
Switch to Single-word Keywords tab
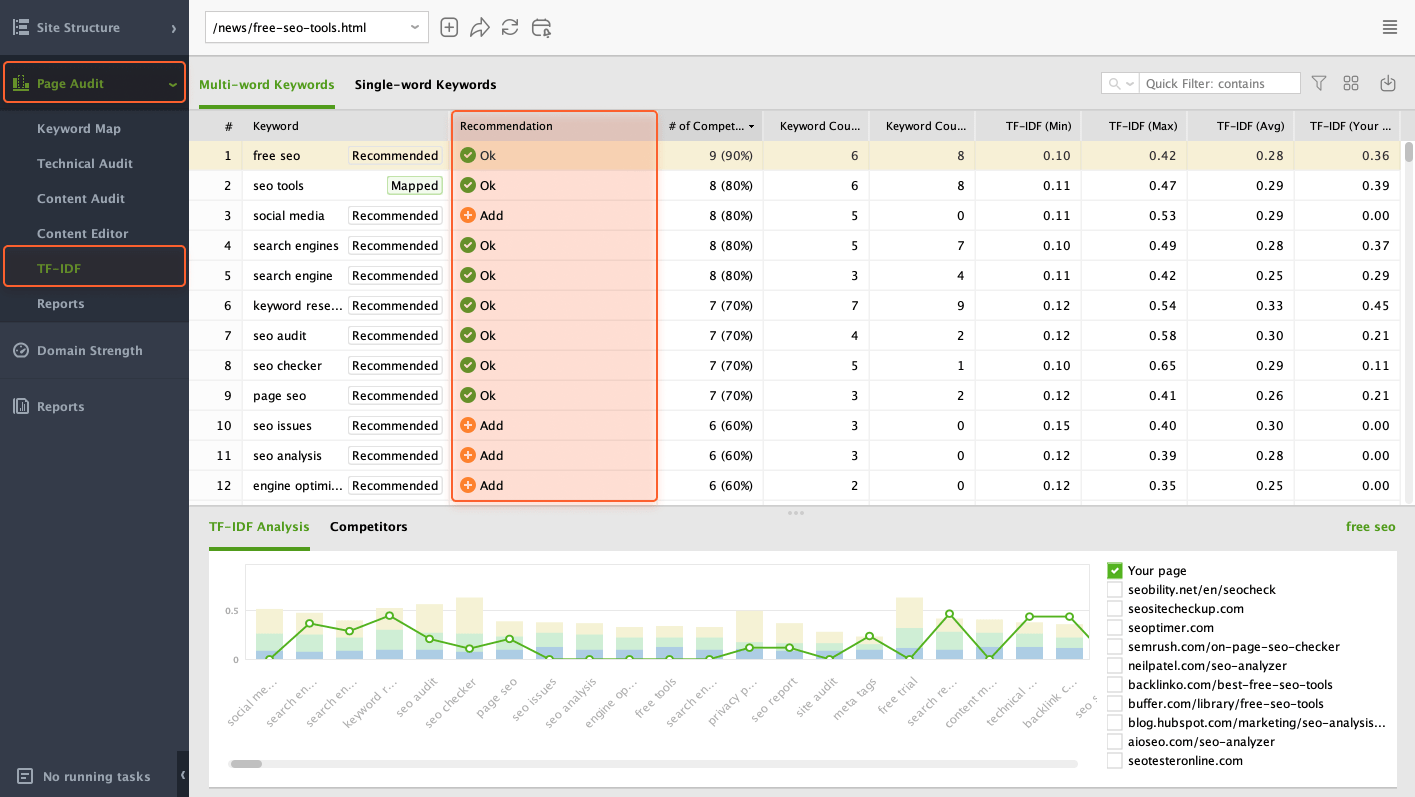(x=425, y=84)
